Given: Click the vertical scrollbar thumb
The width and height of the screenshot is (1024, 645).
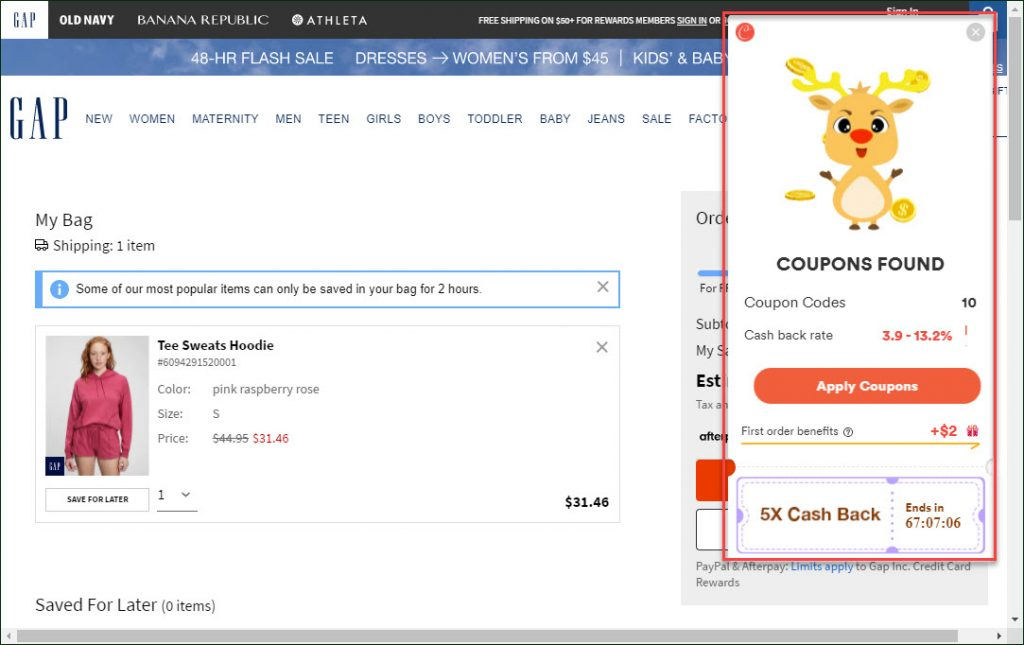Looking at the screenshot, I should tap(1015, 121).
